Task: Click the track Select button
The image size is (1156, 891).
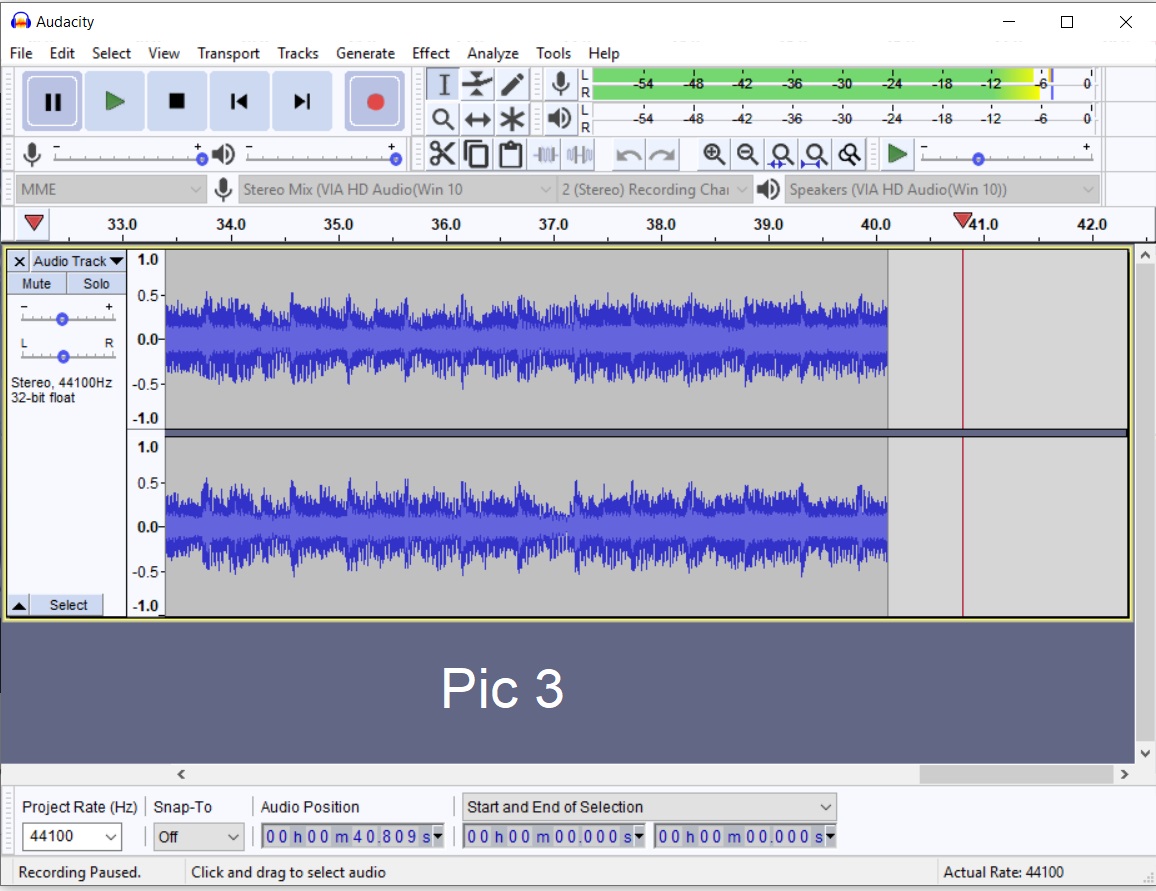Action: [x=68, y=605]
